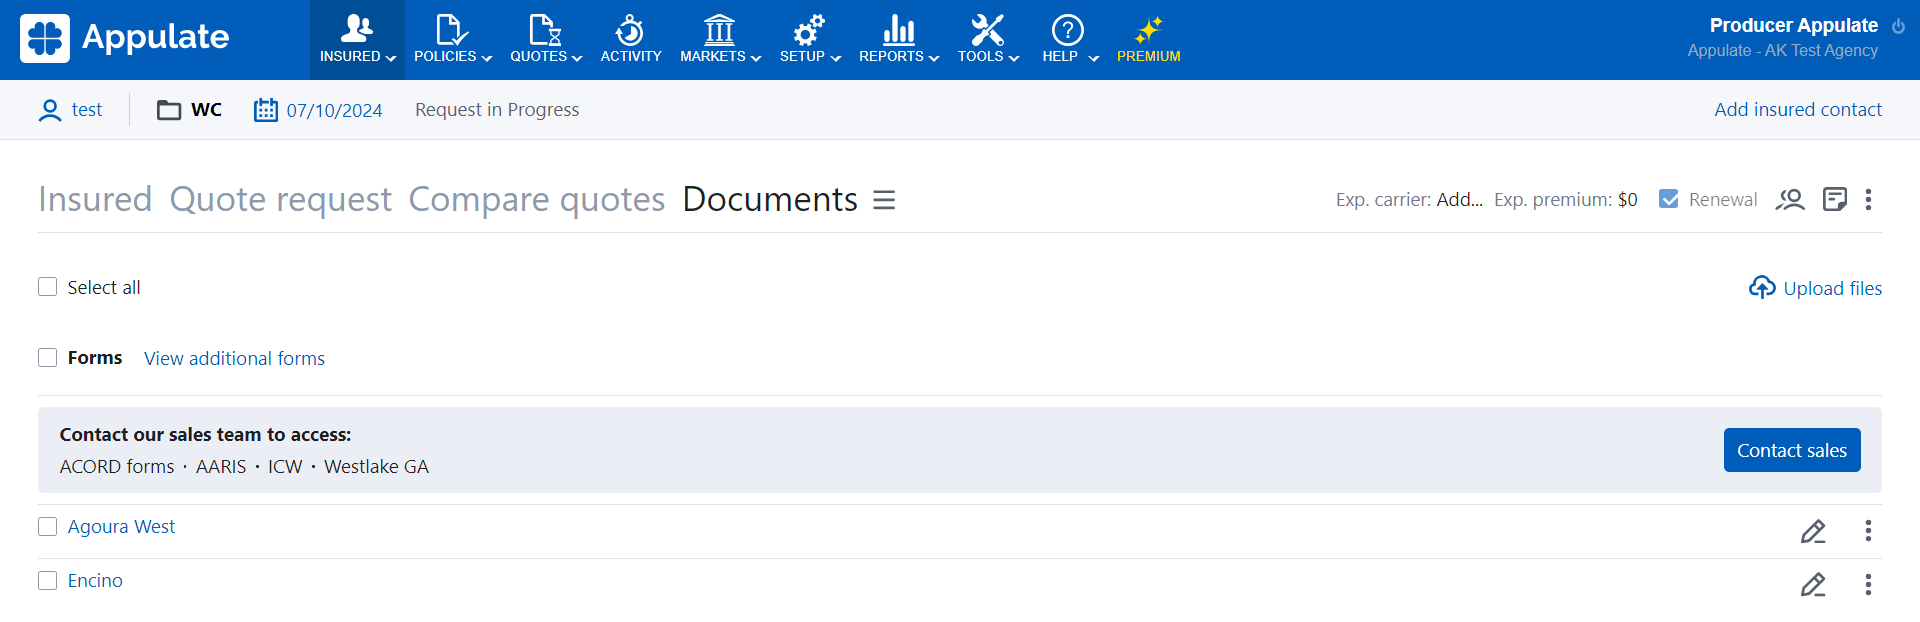This screenshot has width=1920, height=622.
Task: Click the Premium sparkle icon
Action: [1148, 30]
